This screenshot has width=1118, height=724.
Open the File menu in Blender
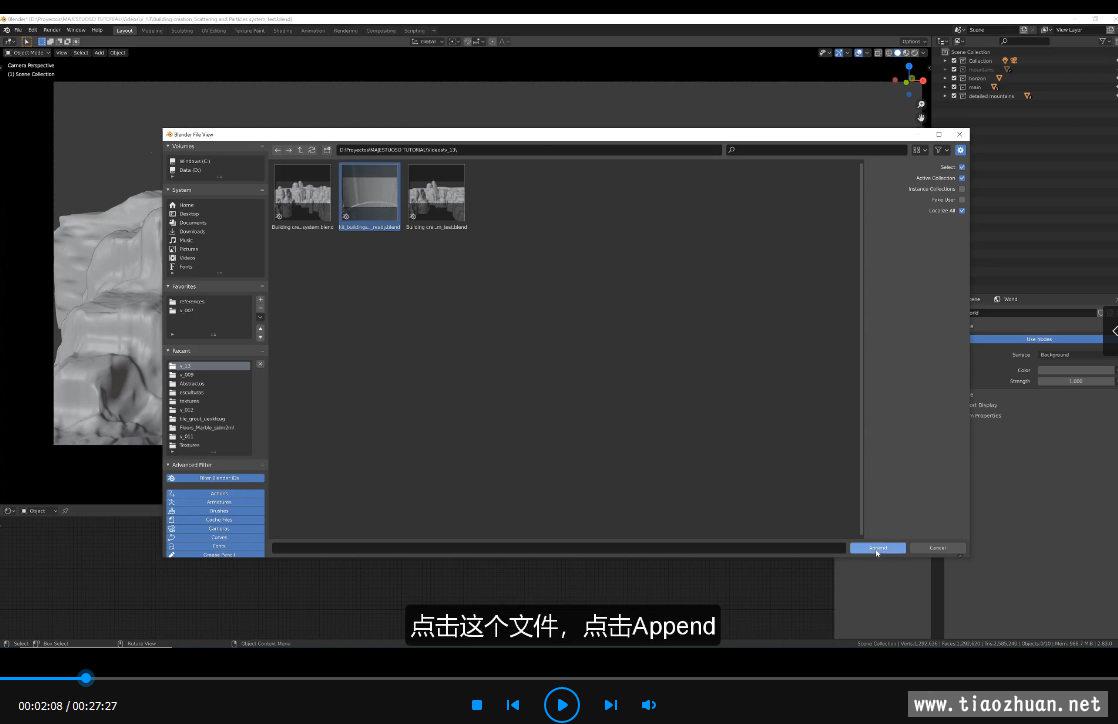pyautogui.click(x=18, y=30)
